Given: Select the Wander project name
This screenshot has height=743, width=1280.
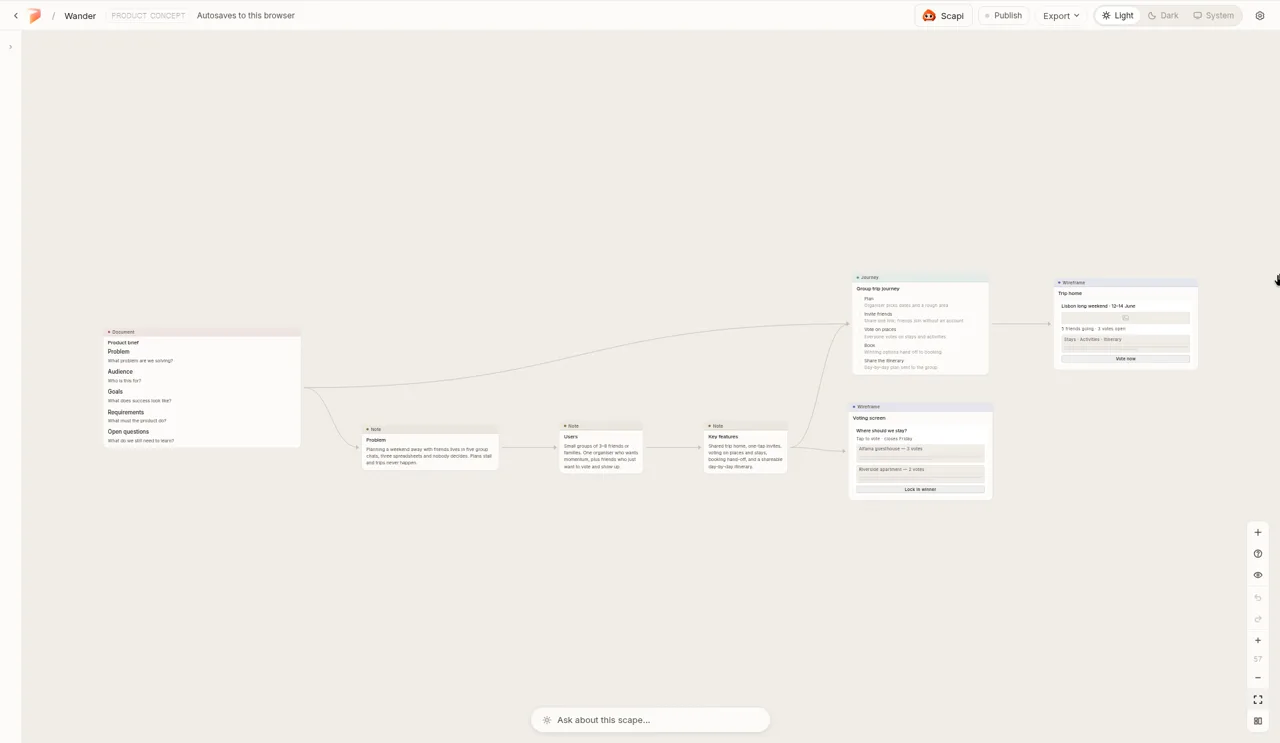Looking at the screenshot, I should (80, 16).
